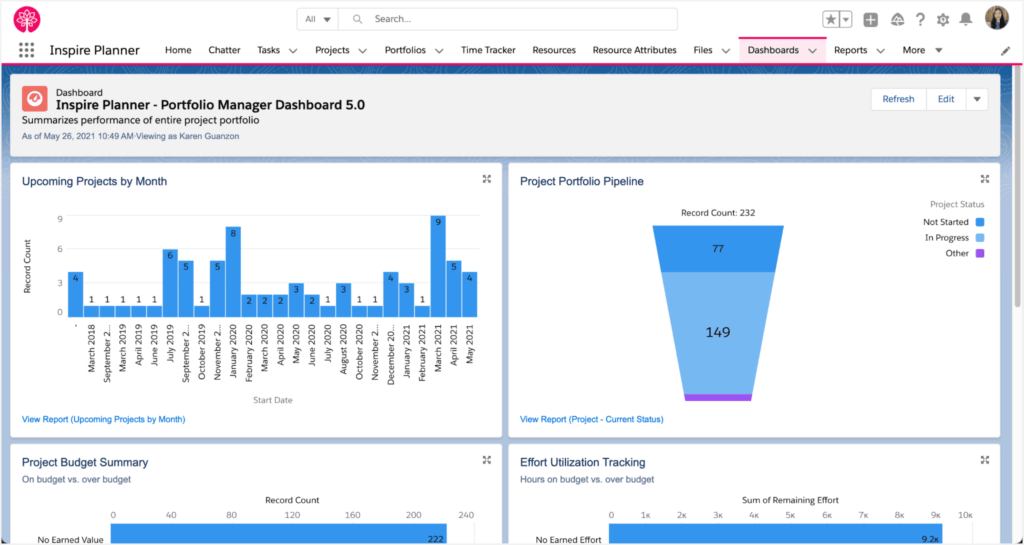Screen dimensions: 1024x545
Task: Open the All search scope dropdown
Action: (x=317, y=19)
